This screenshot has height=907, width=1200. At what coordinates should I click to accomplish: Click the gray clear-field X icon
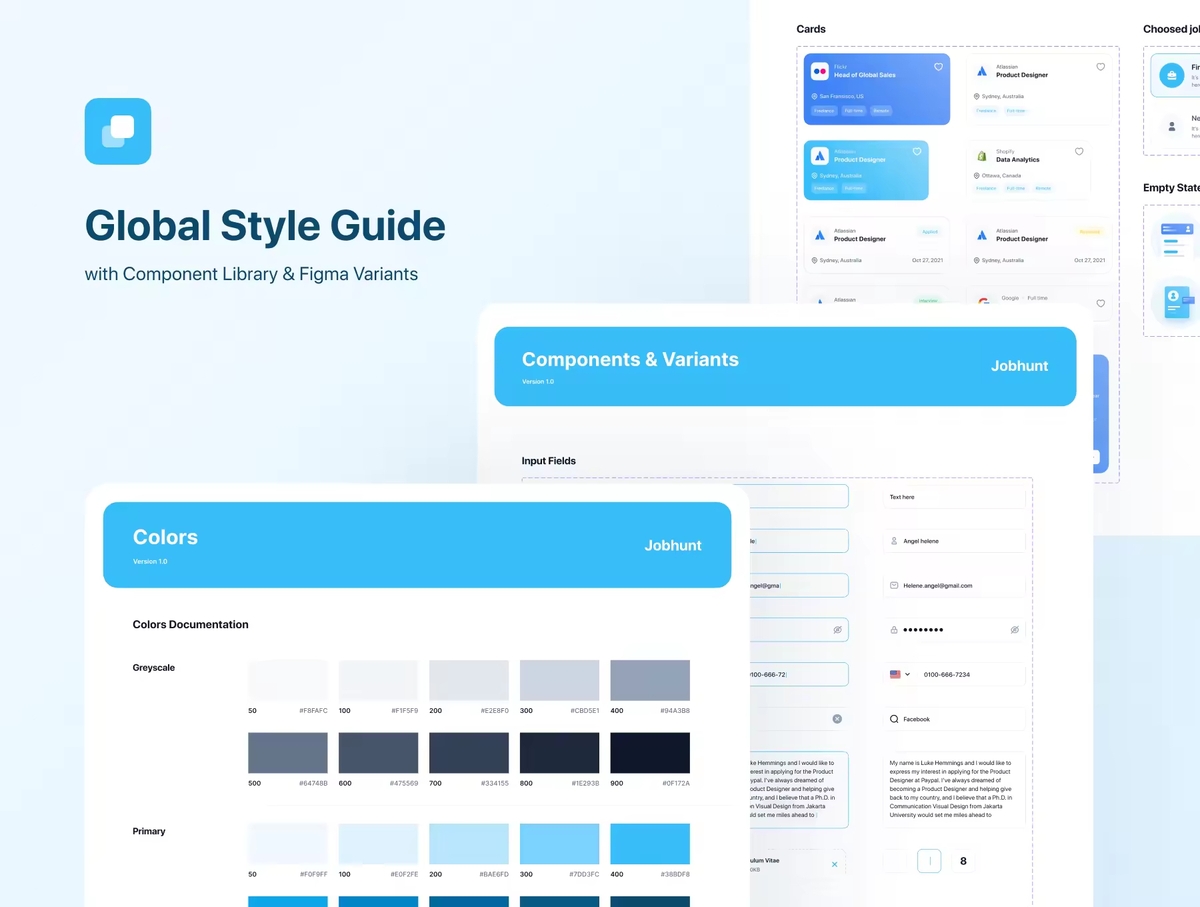837,719
